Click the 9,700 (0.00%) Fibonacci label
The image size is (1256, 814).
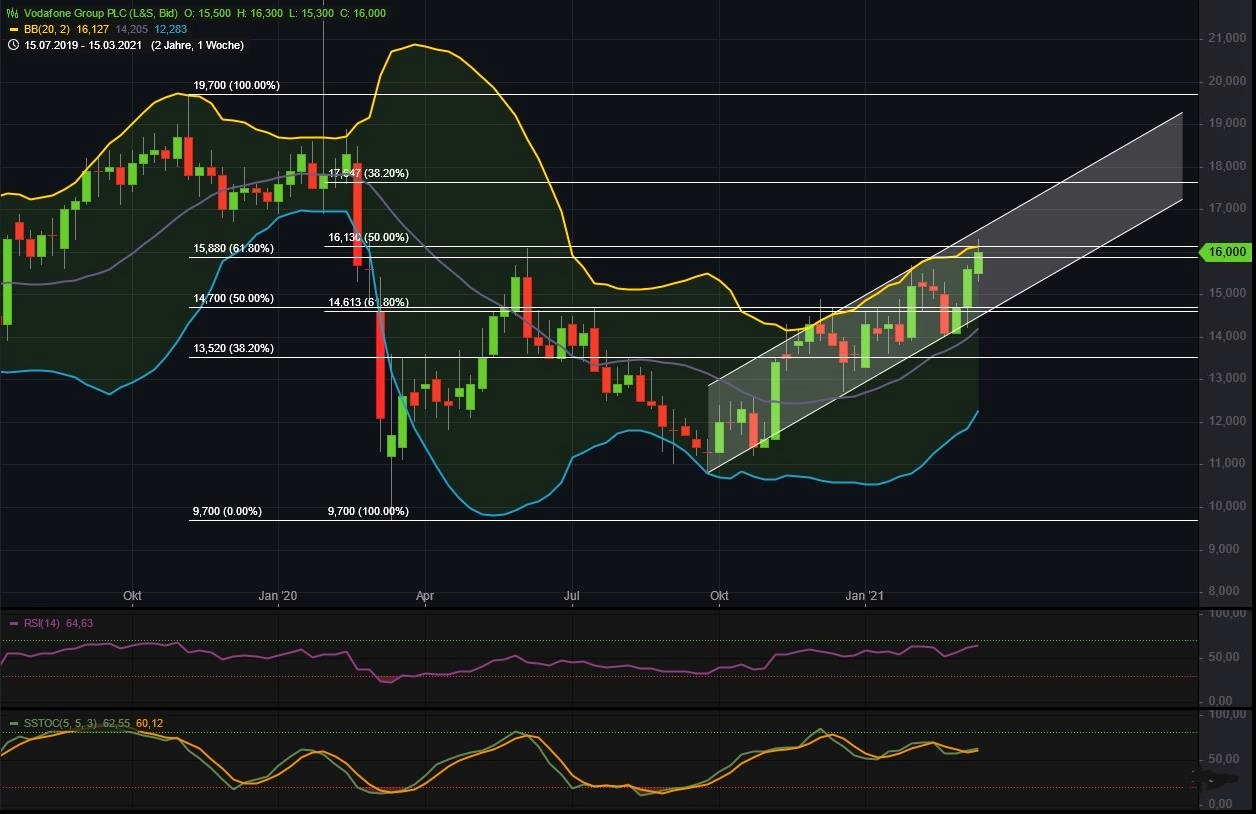click(227, 511)
